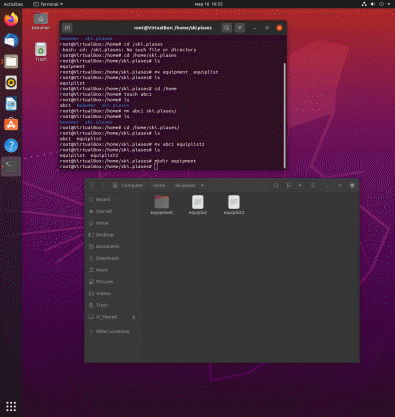Click the new tab button in Terminal
This screenshot has width=395, height=417.
click(x=67, y=28)
